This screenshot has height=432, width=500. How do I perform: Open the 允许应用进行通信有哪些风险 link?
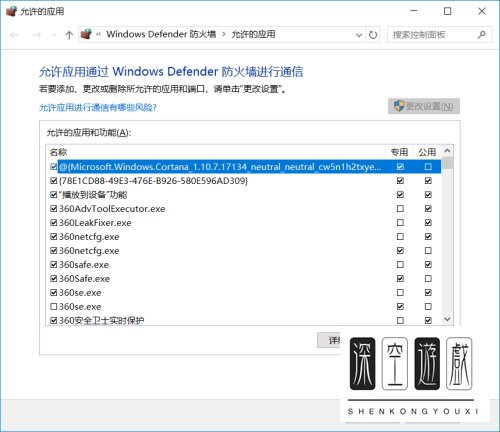click(98, 107)
